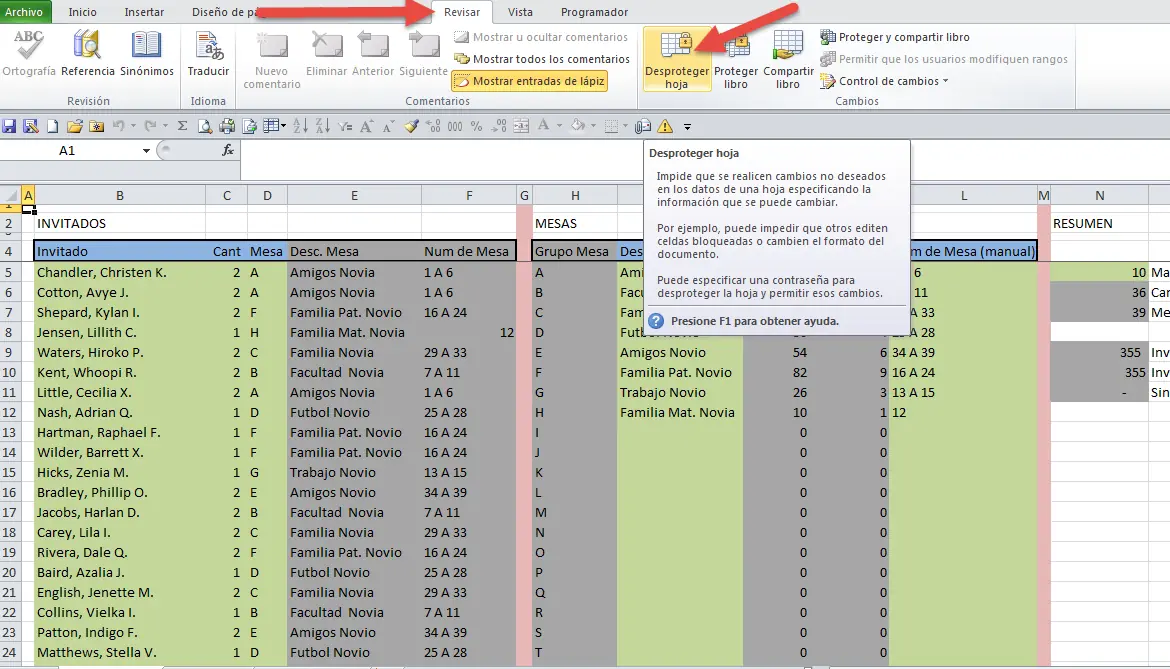Screen dimensions: 1170x669
Task: Click the filter funnel icon
Action: (345, 127)
